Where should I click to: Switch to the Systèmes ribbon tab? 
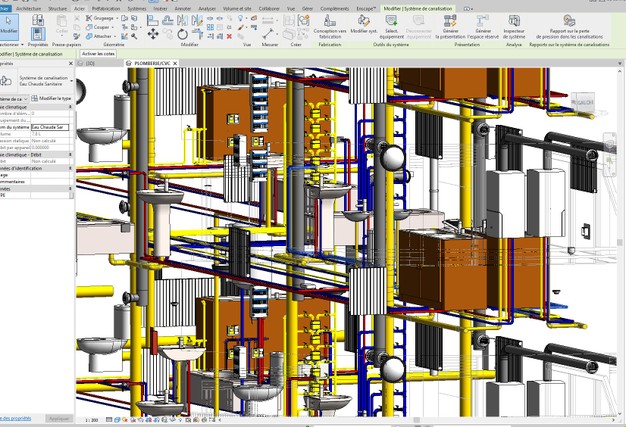(136, 7)
